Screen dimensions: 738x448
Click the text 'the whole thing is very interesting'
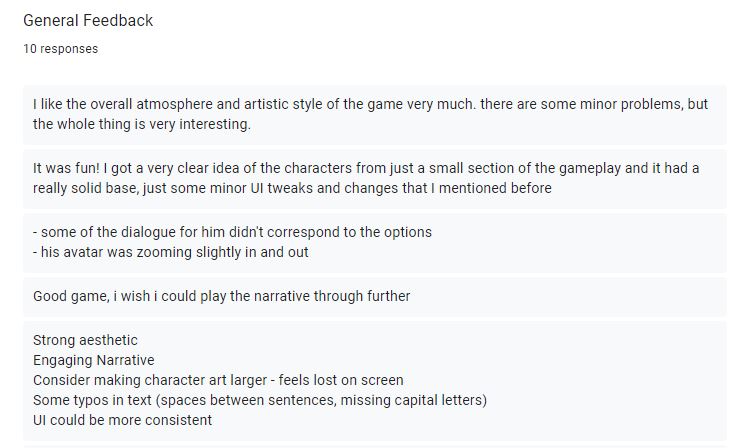pyautogui.click(x=140, y=124)
